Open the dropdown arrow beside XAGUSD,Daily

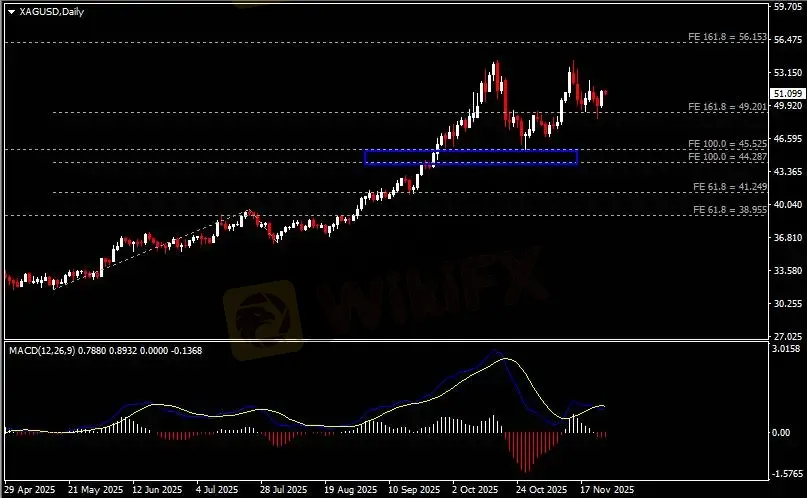(x=10, y=11)
